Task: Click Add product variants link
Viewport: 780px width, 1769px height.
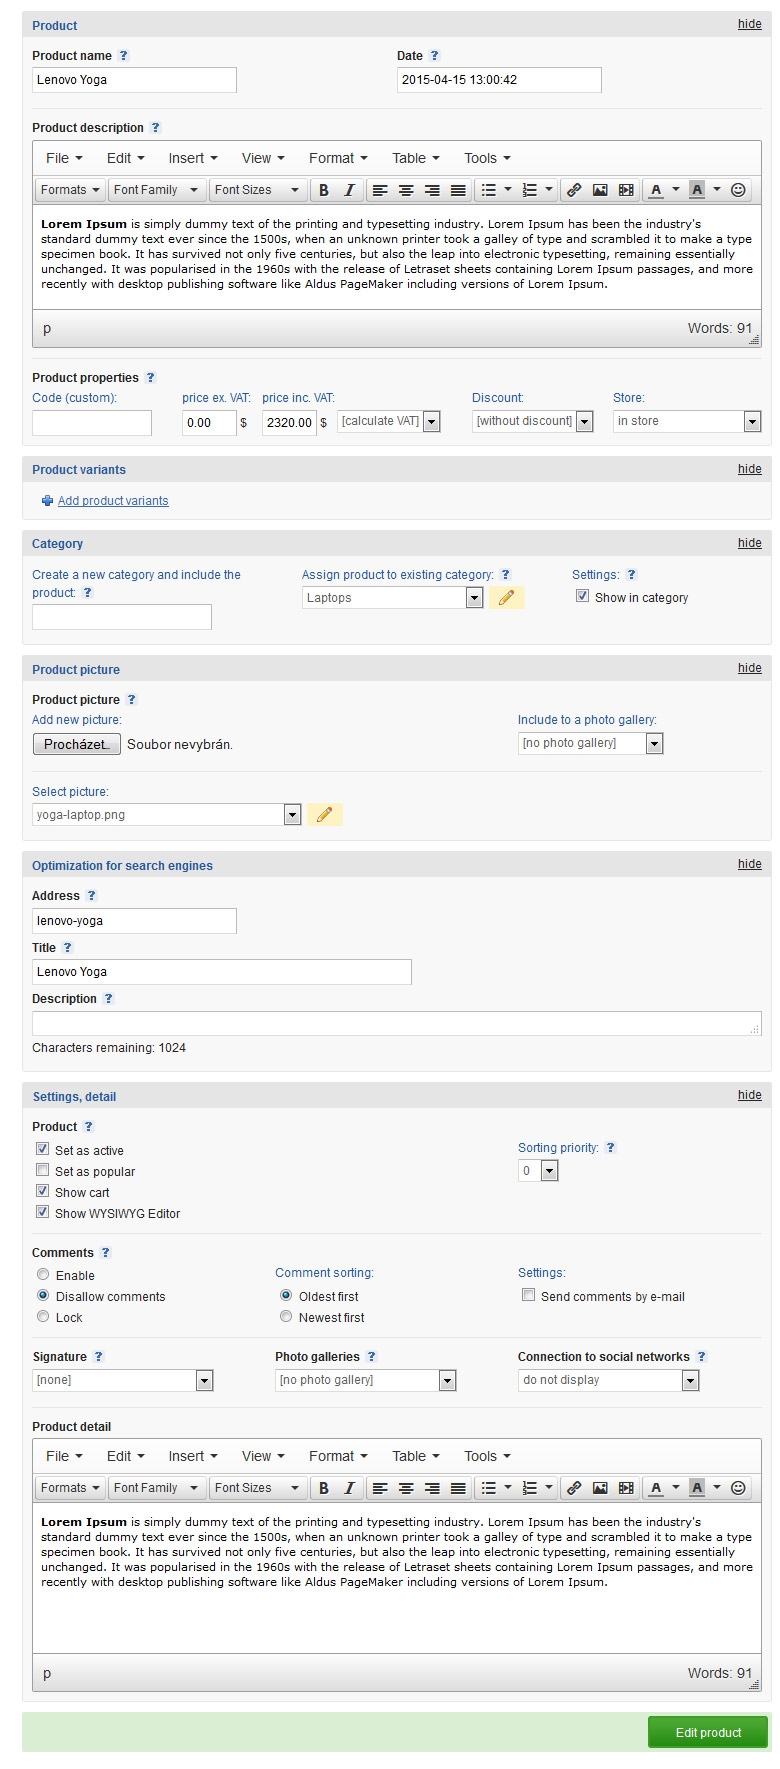Action: pos(113,501)
